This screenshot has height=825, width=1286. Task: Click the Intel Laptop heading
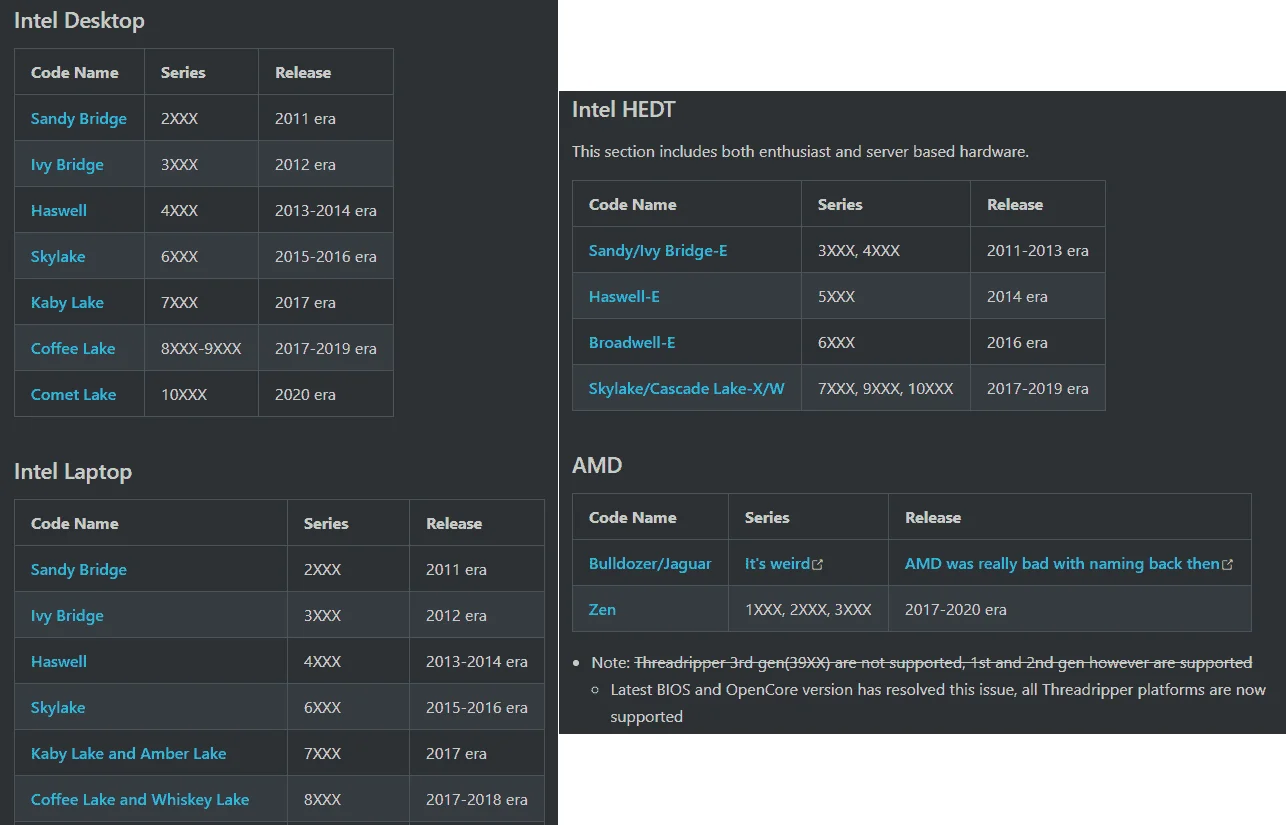[x=73, y=471]
